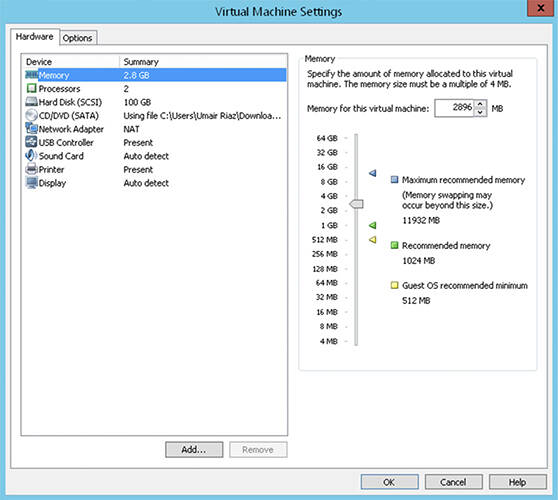Image resolution: width=558 pixels, height=500 pixels.
Task: Click the Sound Card speaker icon
Action: pyautogui.click(x=31, y=156)
